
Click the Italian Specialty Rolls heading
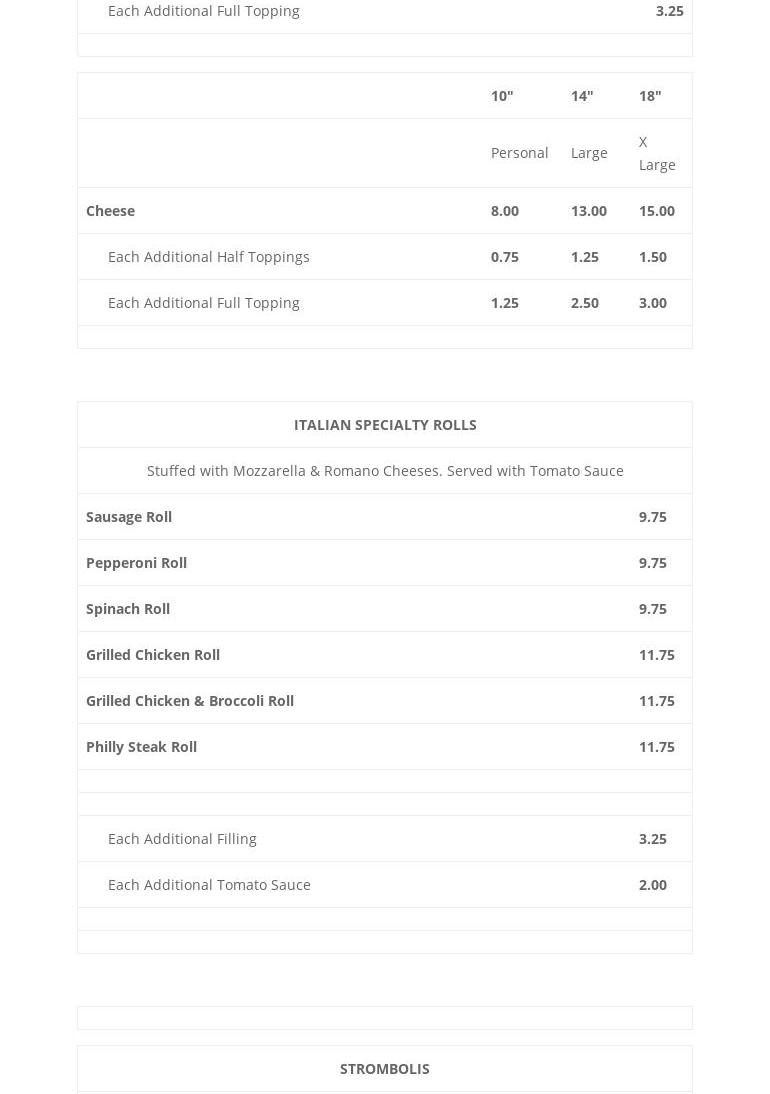click(x=385, y=424)
